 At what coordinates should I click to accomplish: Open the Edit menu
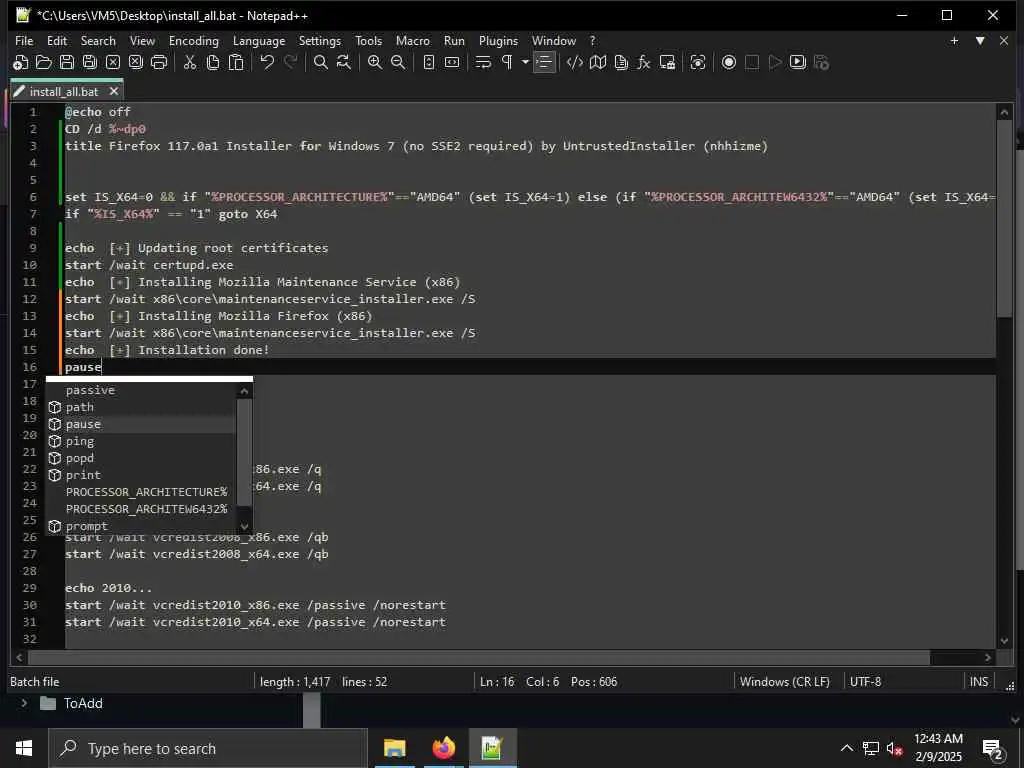click(x=57, y=40)
